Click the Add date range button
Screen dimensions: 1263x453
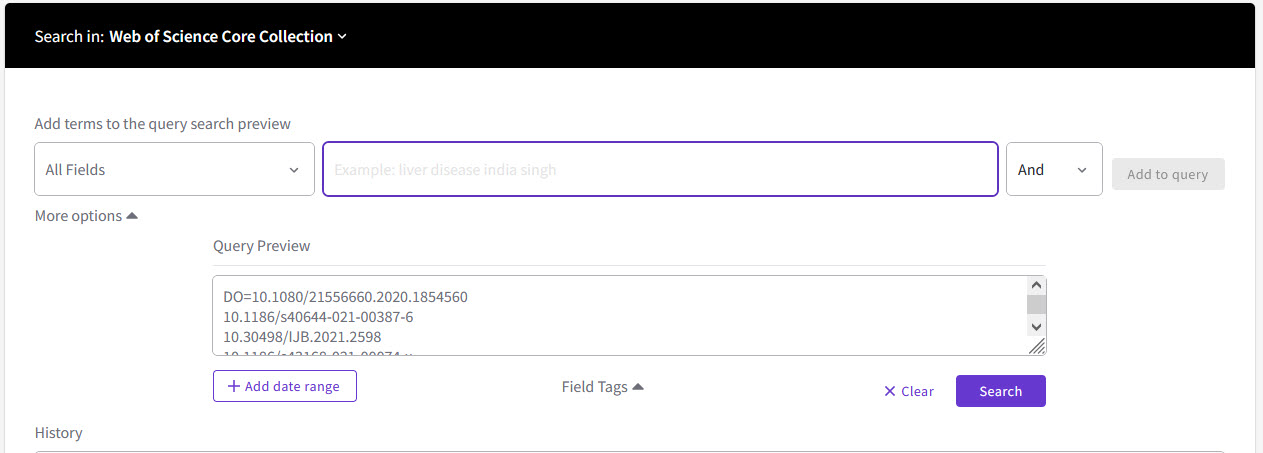pos(285,386)
